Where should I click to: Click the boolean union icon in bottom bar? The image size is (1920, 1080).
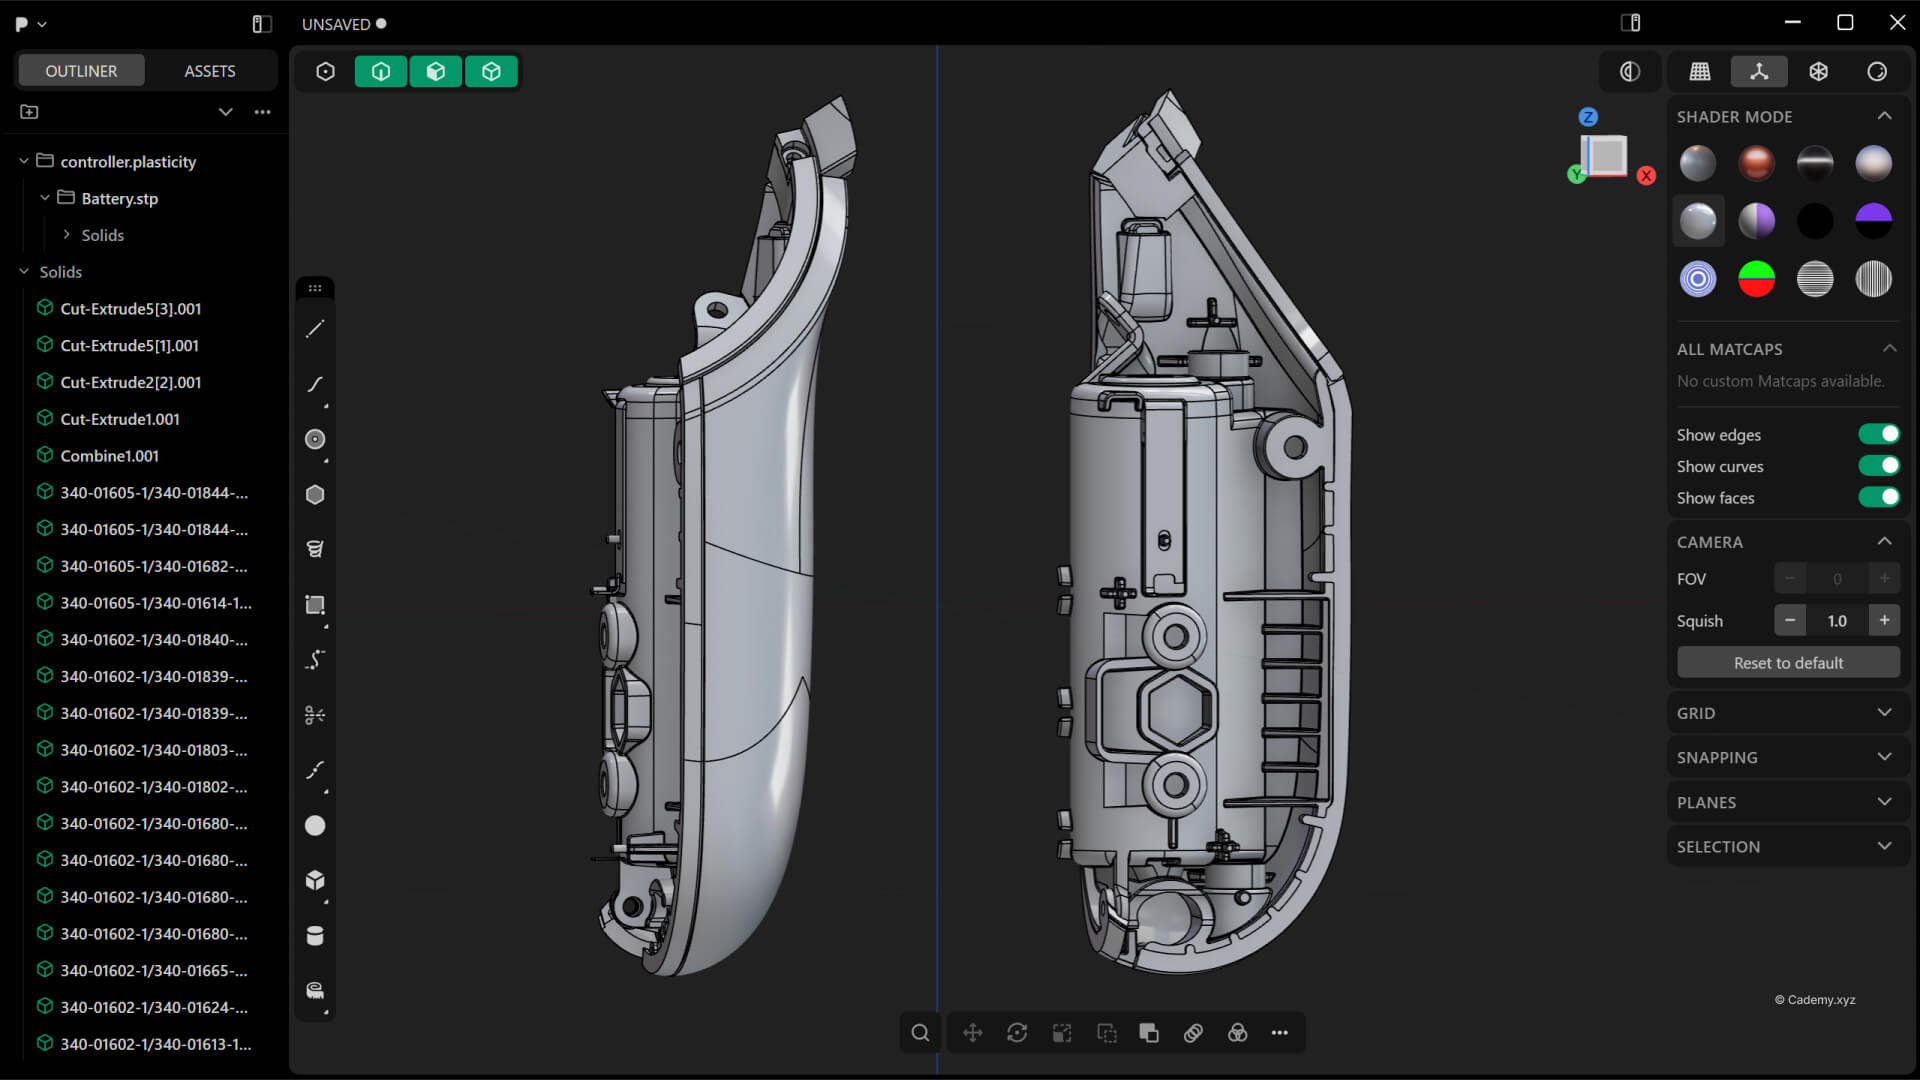point(1149,1033)
